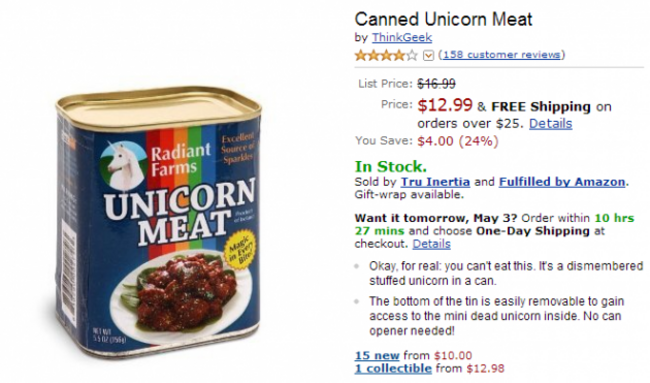Viewport: 650px width, 383px height.
Task: Open the Fulfilled by Amazon link
Action: coord(562,182)
